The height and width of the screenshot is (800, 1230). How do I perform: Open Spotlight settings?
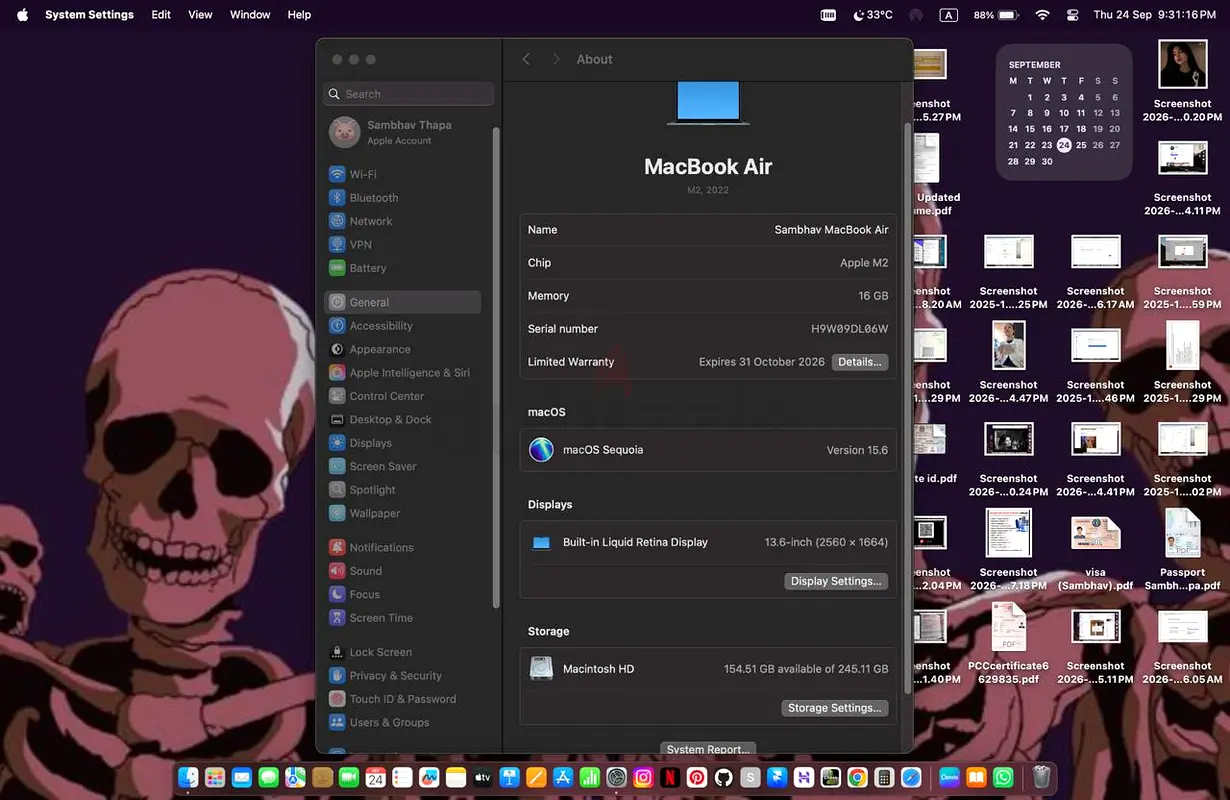(402, 490)
